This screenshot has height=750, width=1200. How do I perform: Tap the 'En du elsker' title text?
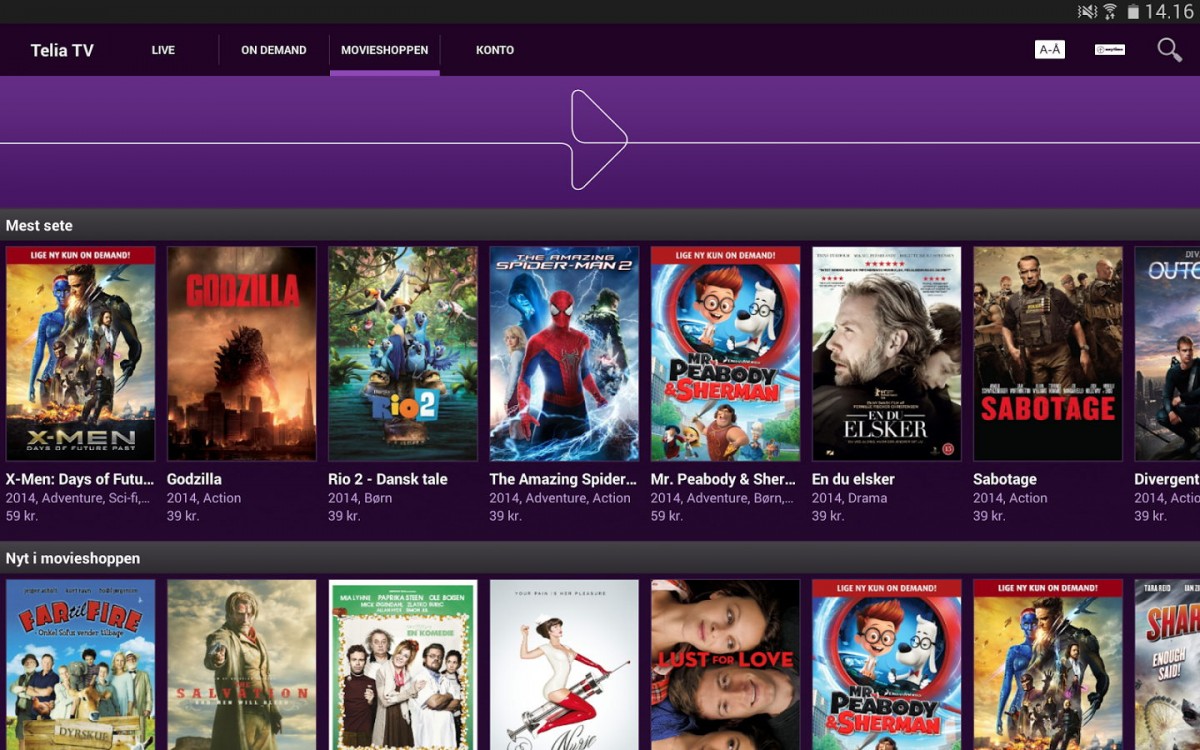[x=853, y=479]
